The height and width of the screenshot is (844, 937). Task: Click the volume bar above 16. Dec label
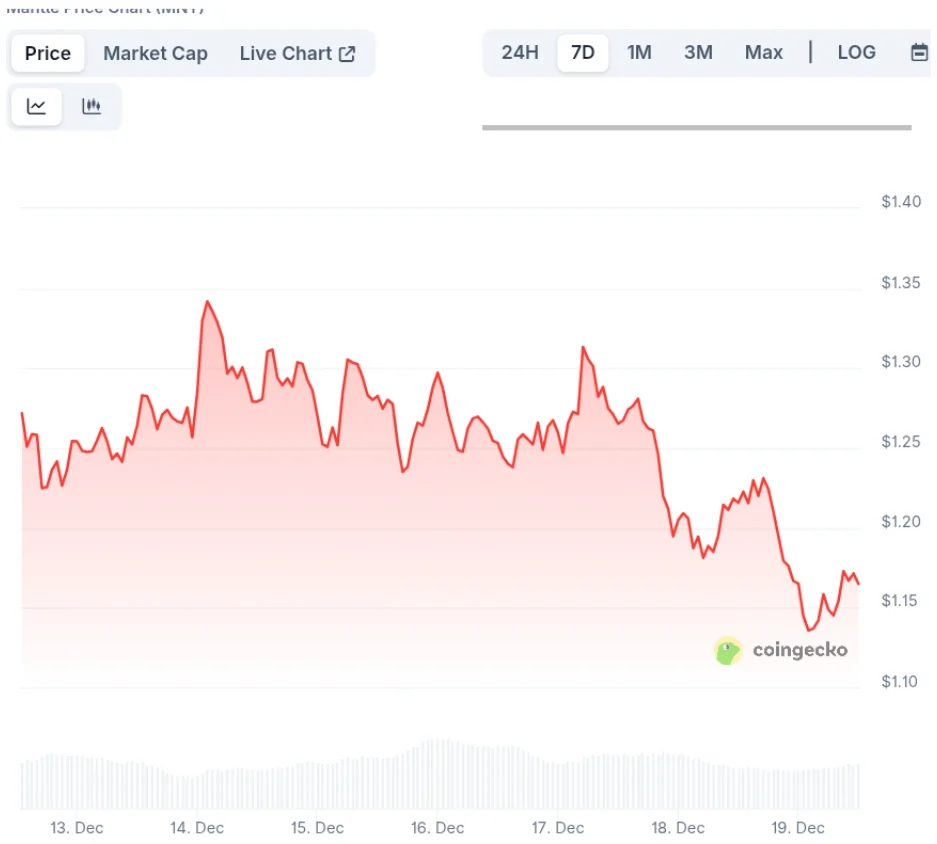tap(437, 775)
